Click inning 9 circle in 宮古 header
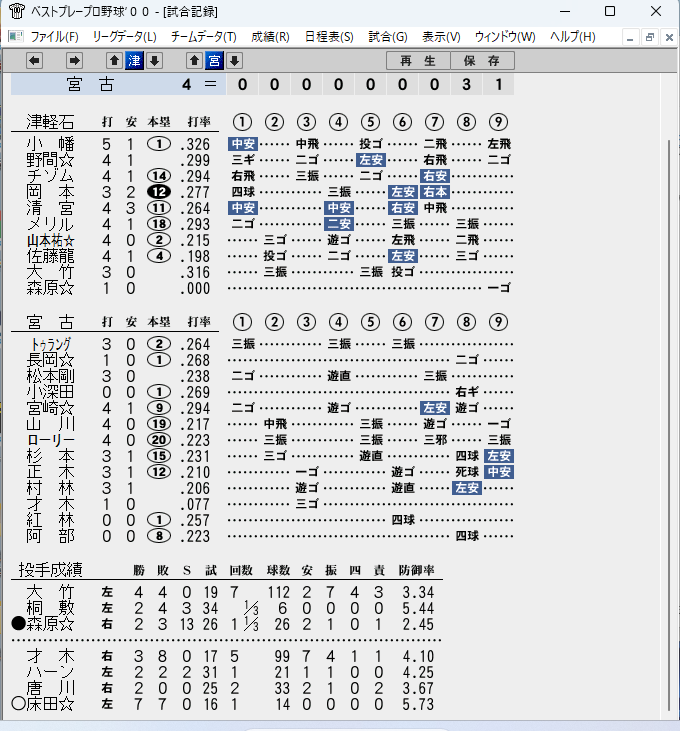Screen dimensions: 680x731 click(x=498, y=322)
